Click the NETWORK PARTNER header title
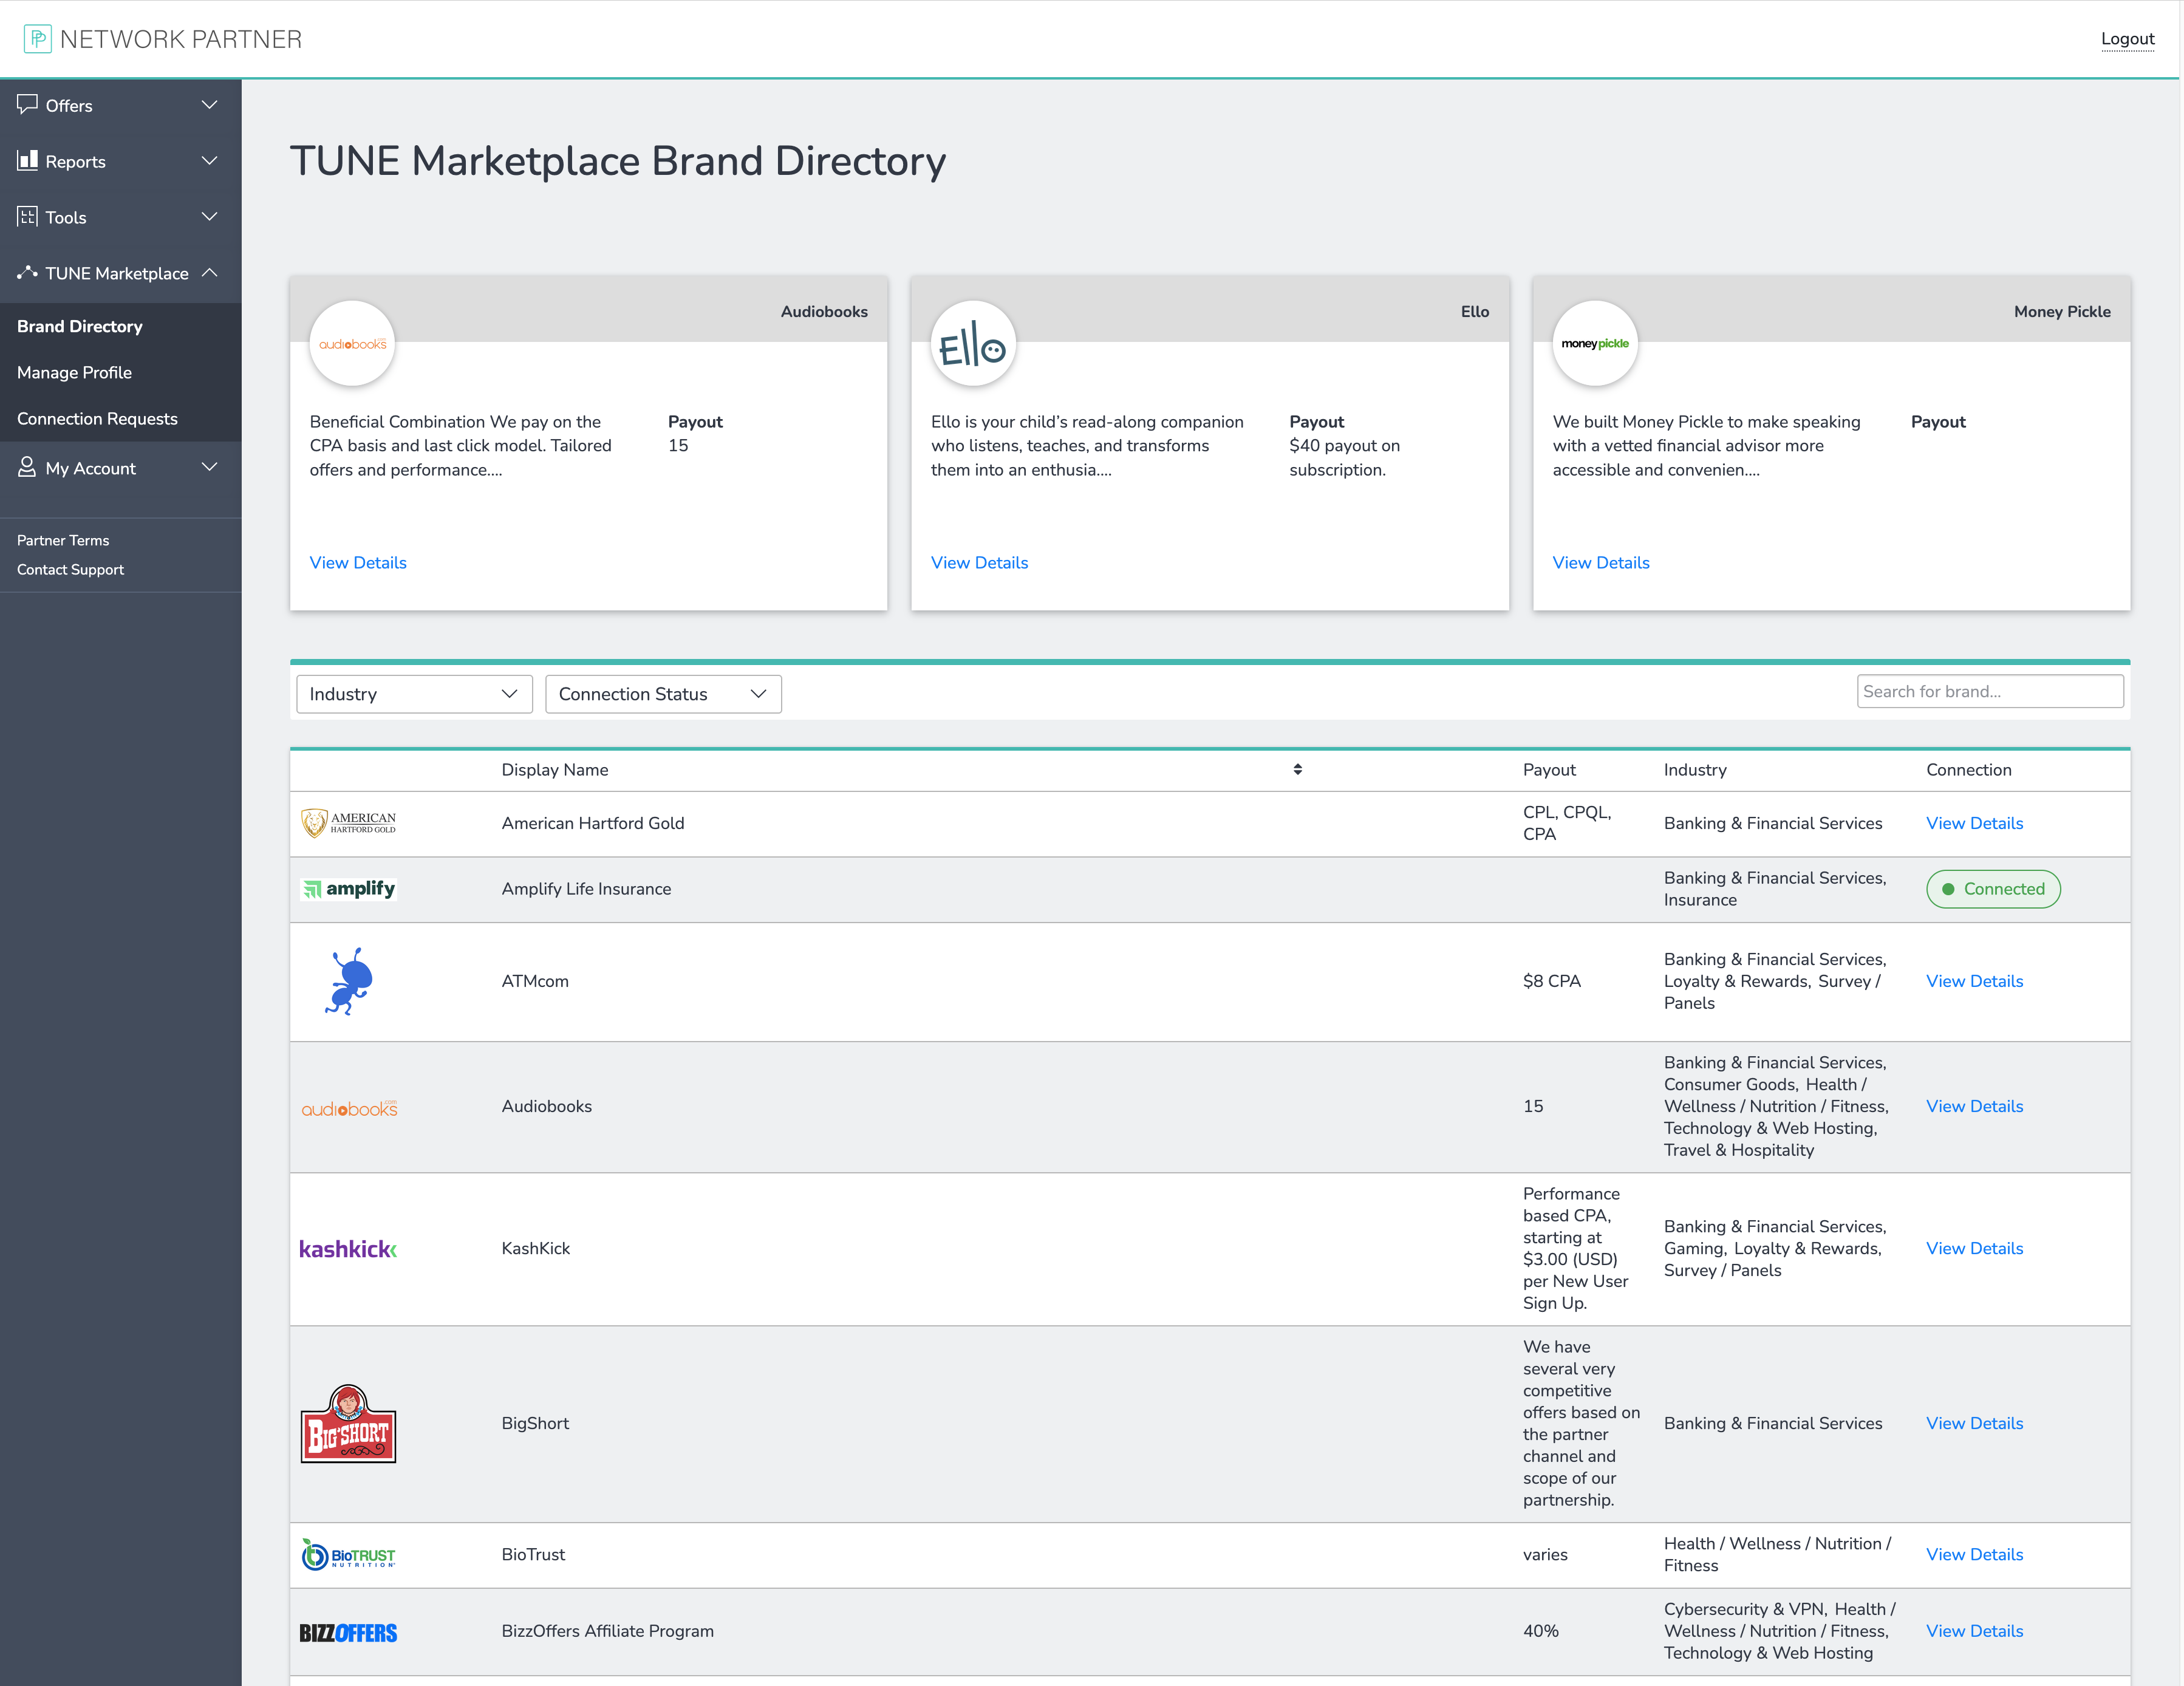Viewport: 2184px width, 1686px height. (x=181, y=39)
